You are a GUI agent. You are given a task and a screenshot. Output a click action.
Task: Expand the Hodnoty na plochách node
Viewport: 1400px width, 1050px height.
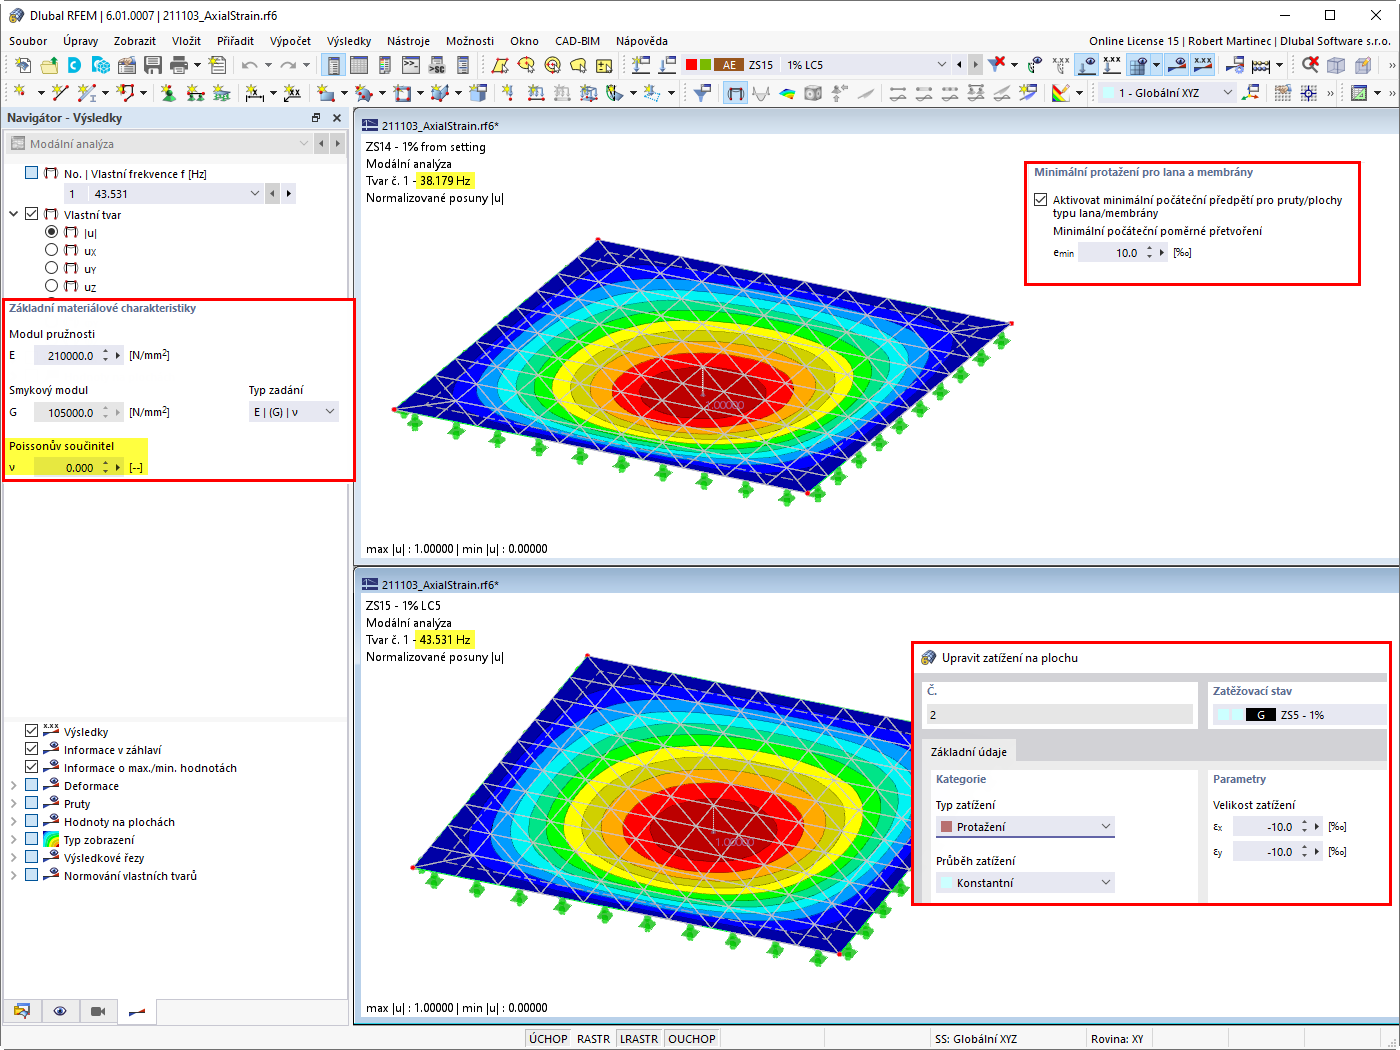(13, 822)
